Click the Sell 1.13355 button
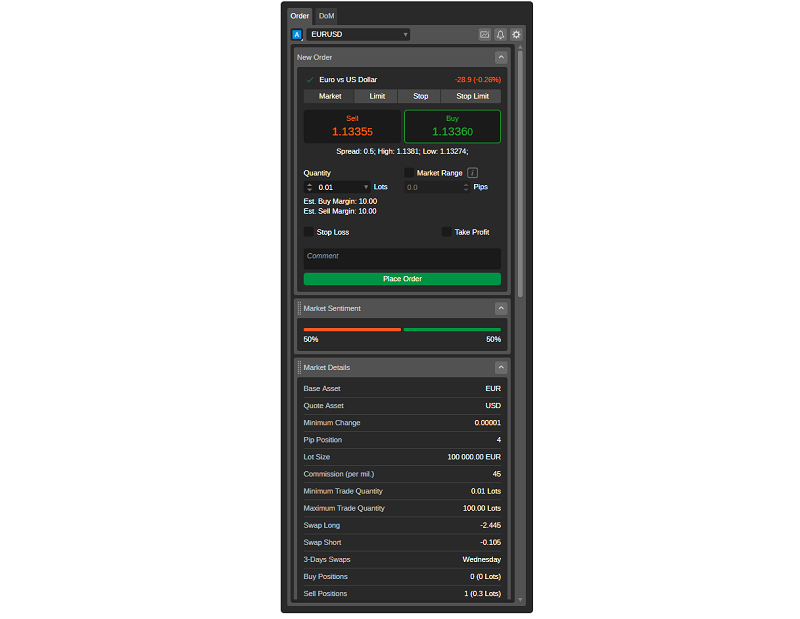The image size is (800, 619). 352,127
